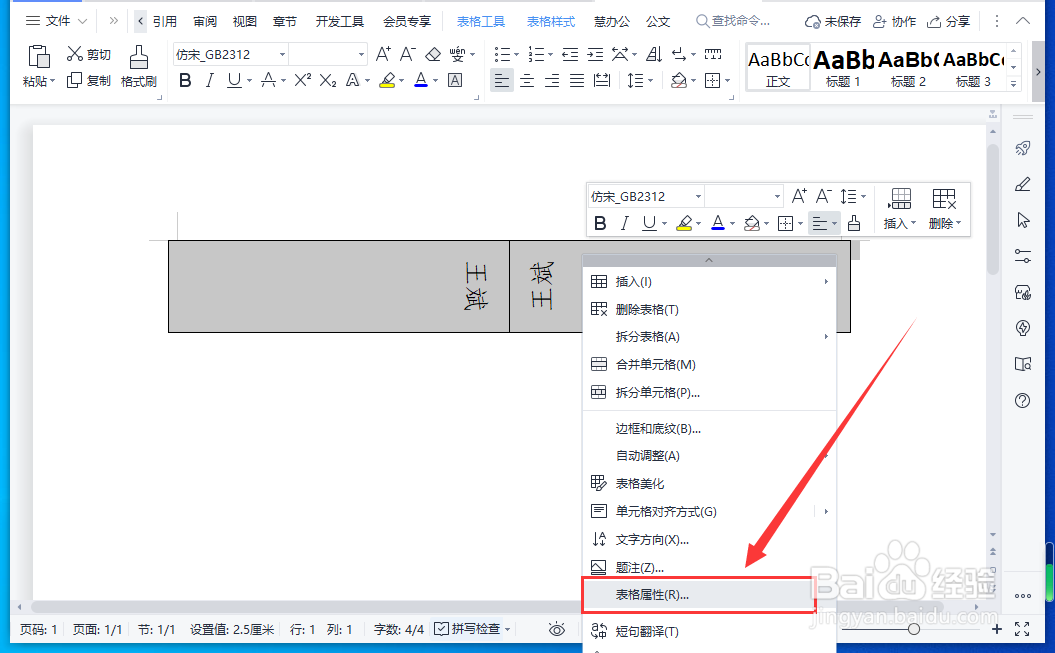This screenshot has width=1055, height=653.
Task: Choose 插入(I) in context menu
Action: (709, 282)
